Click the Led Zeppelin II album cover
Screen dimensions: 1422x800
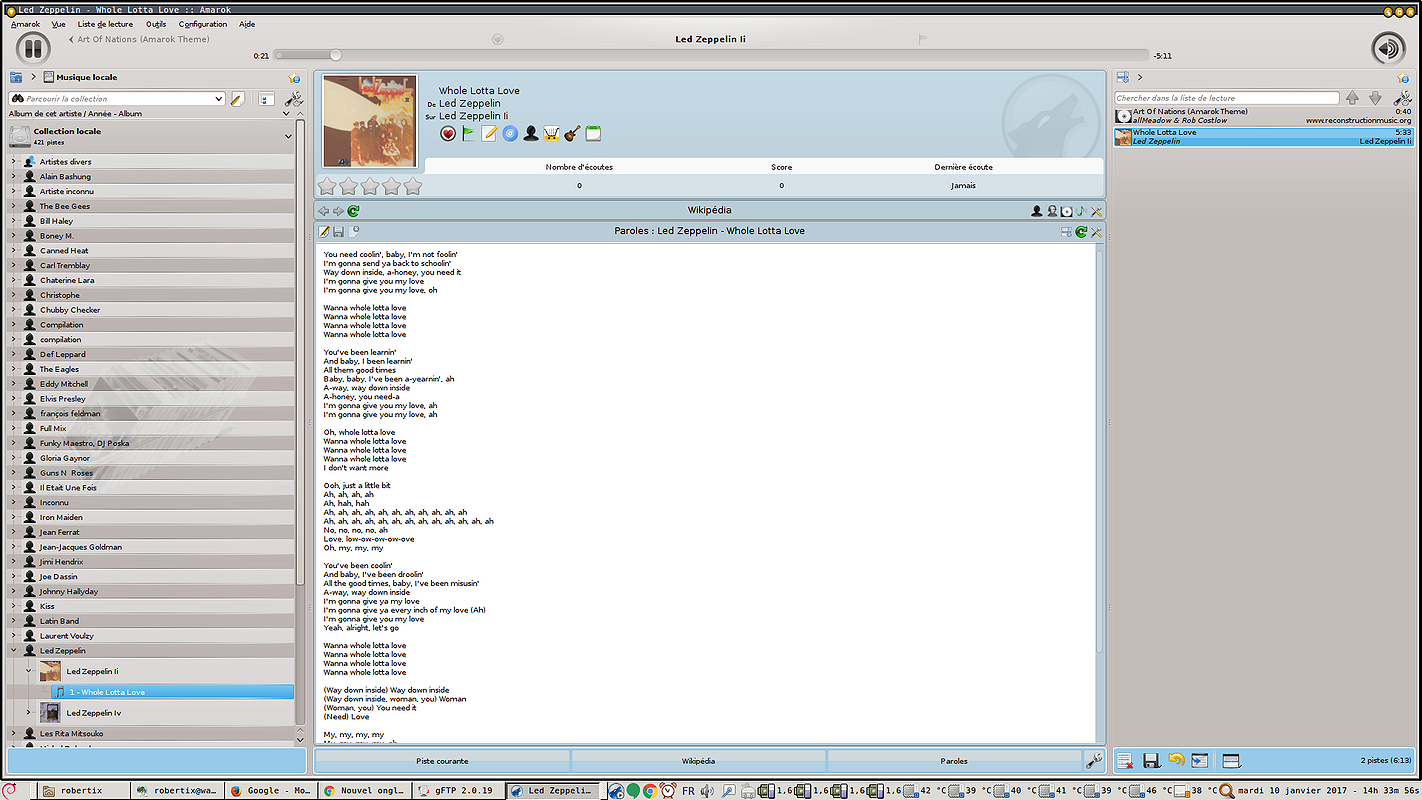tap(370, 121)
